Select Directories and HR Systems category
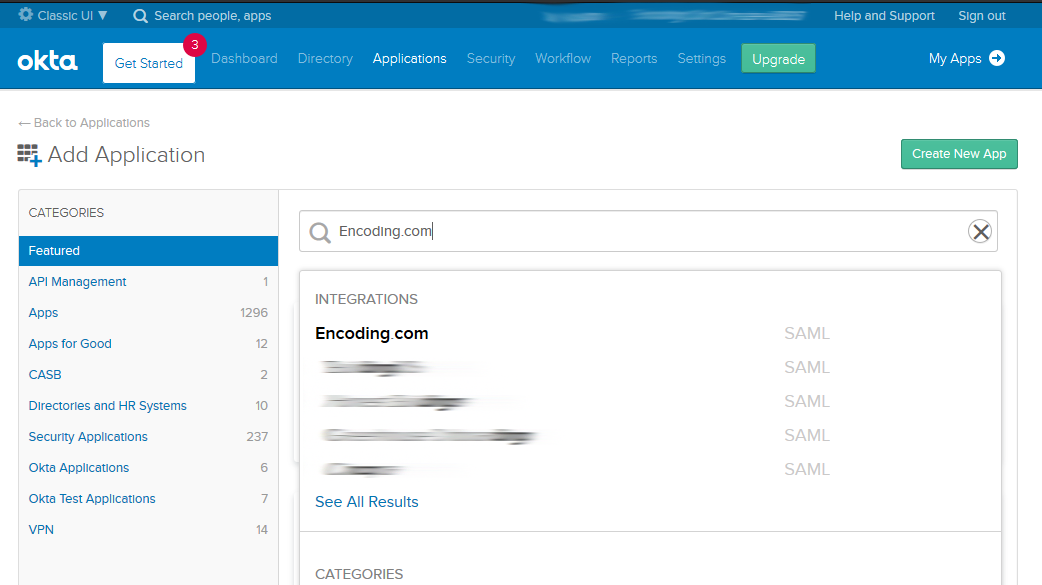 108,406
